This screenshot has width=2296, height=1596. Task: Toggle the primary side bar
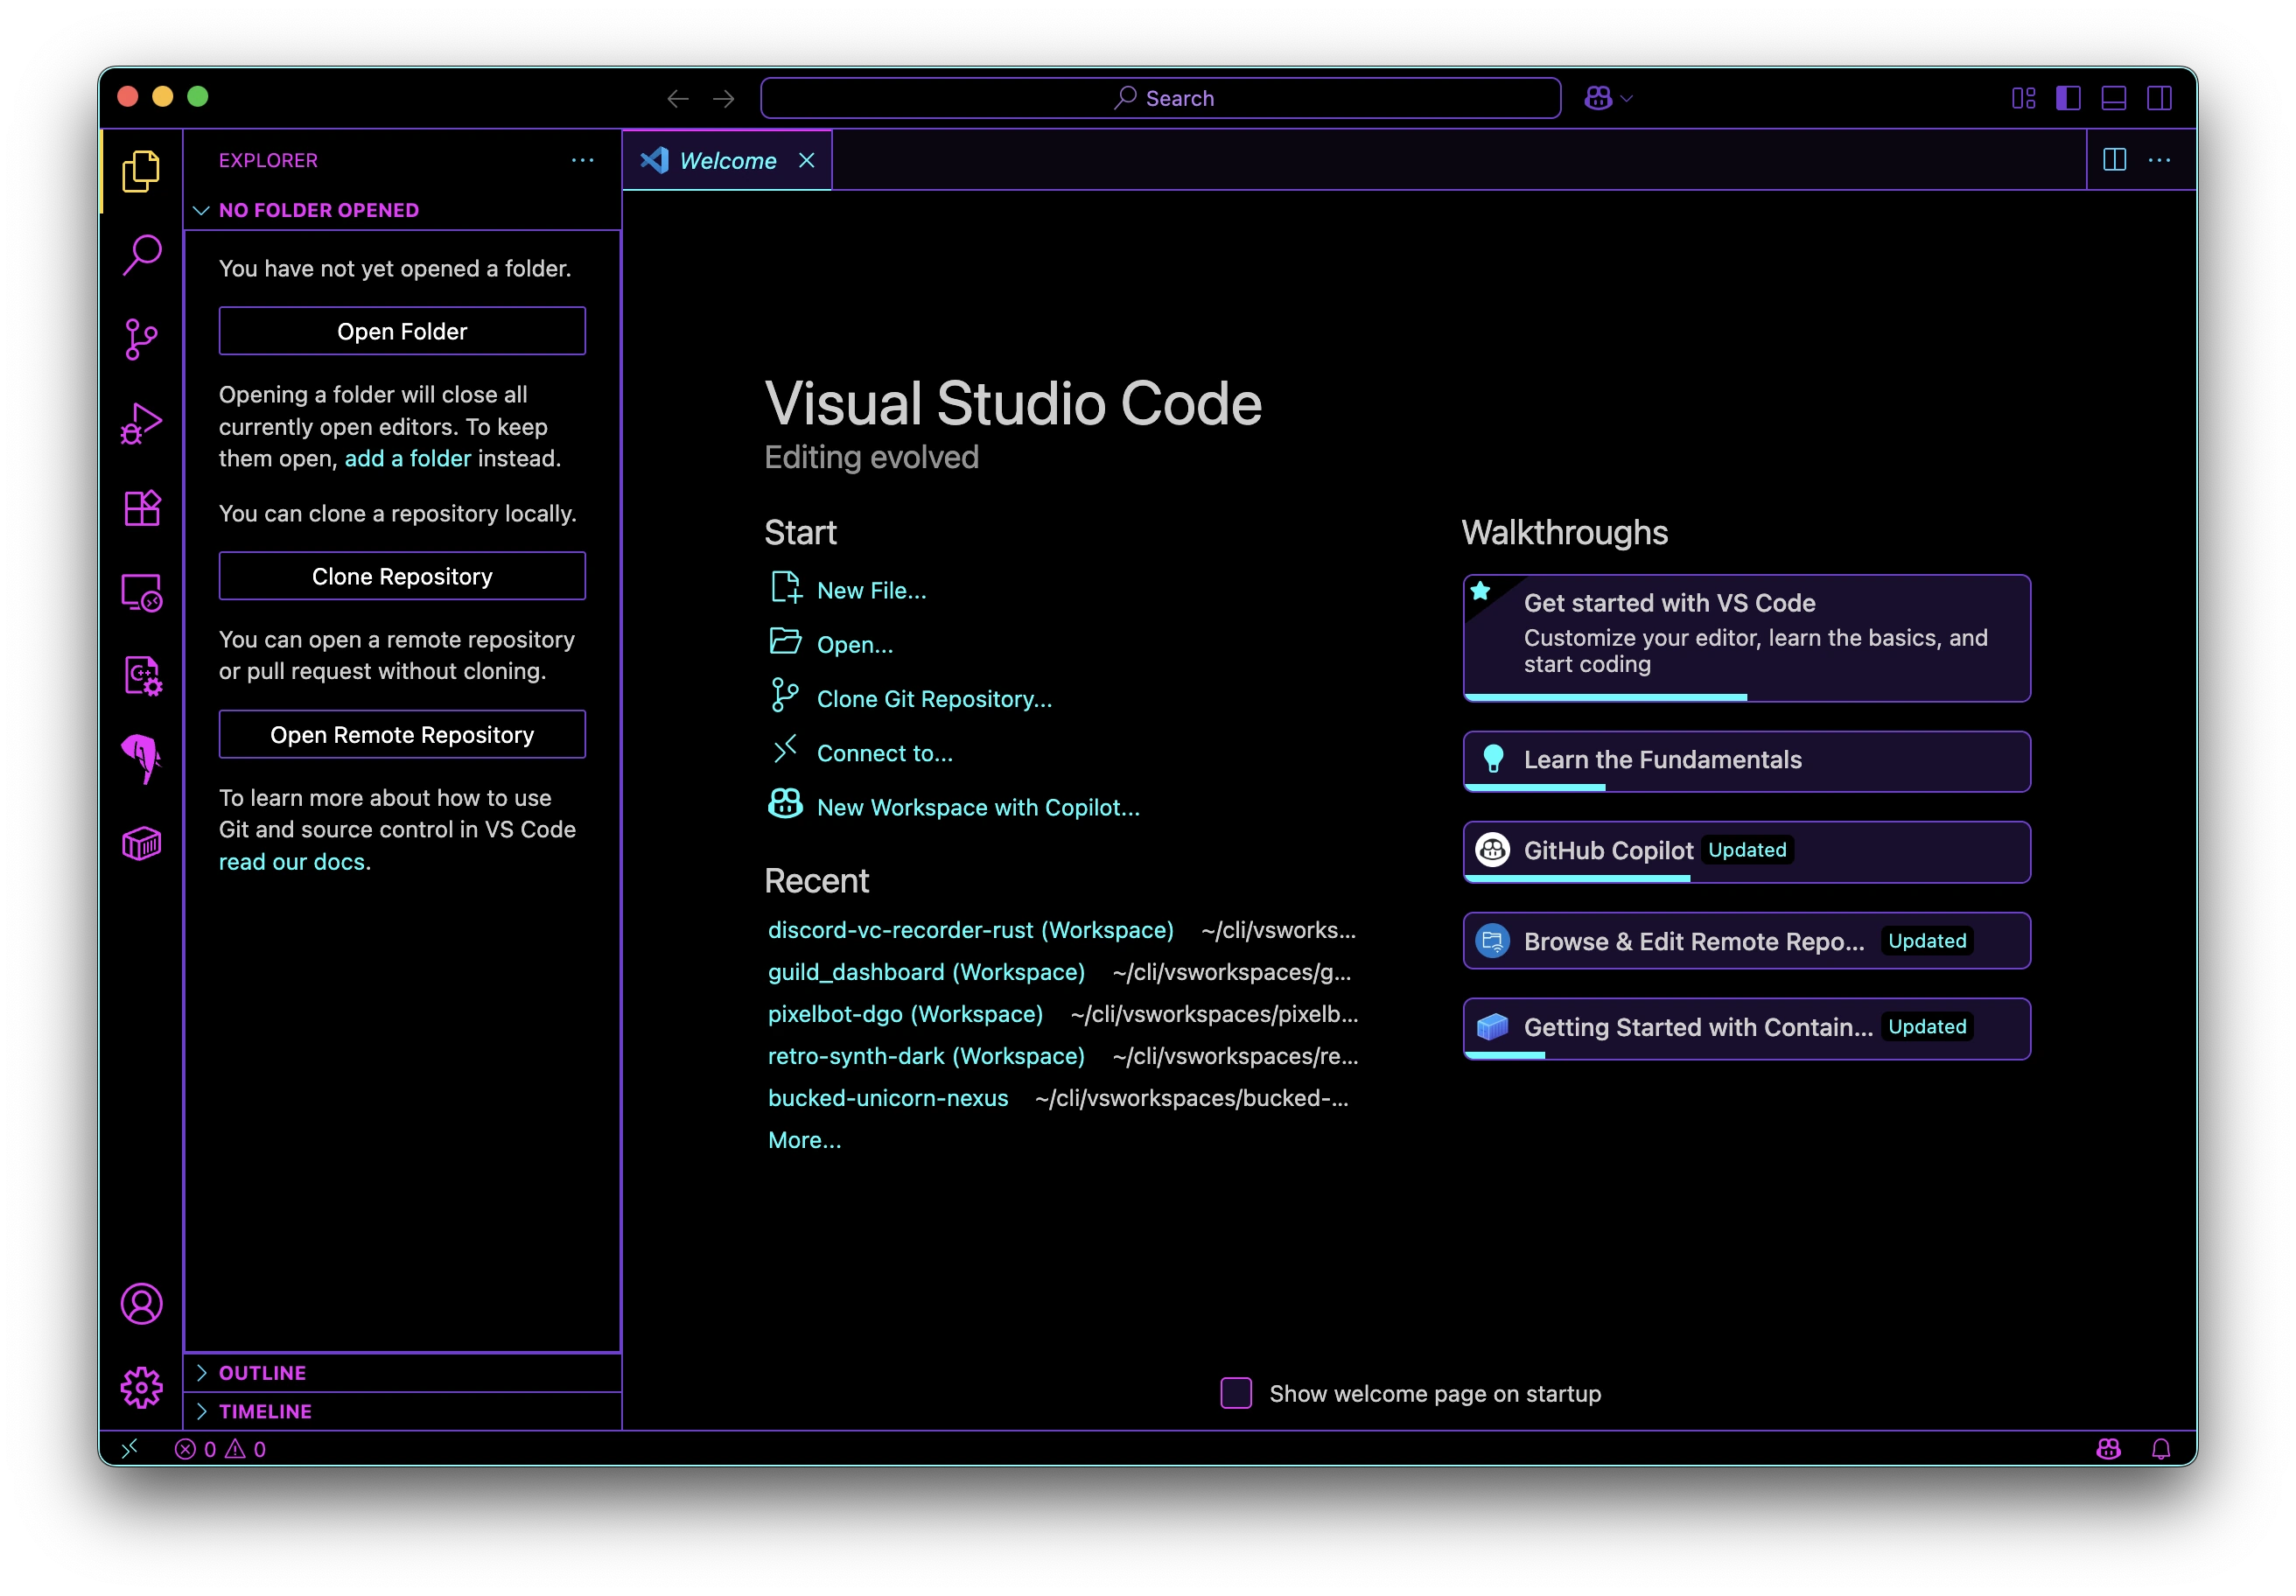[2068, 98]
